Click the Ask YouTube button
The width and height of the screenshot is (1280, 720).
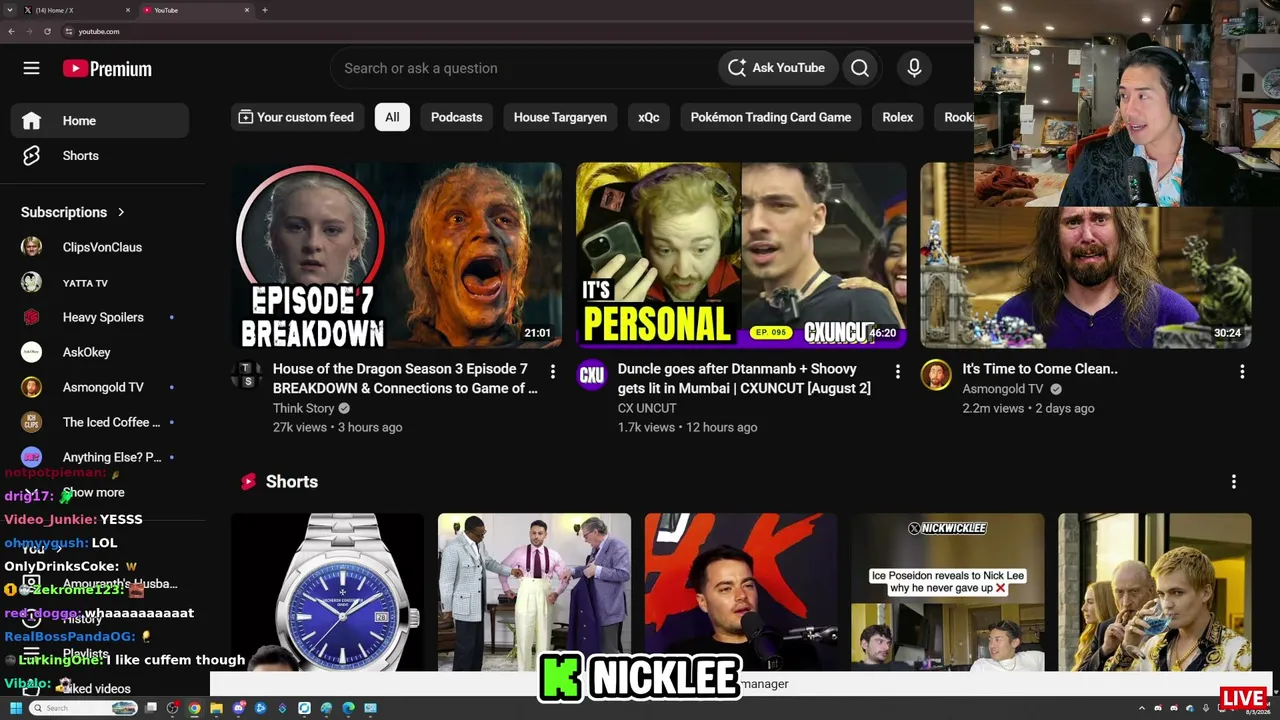[776, 68]
